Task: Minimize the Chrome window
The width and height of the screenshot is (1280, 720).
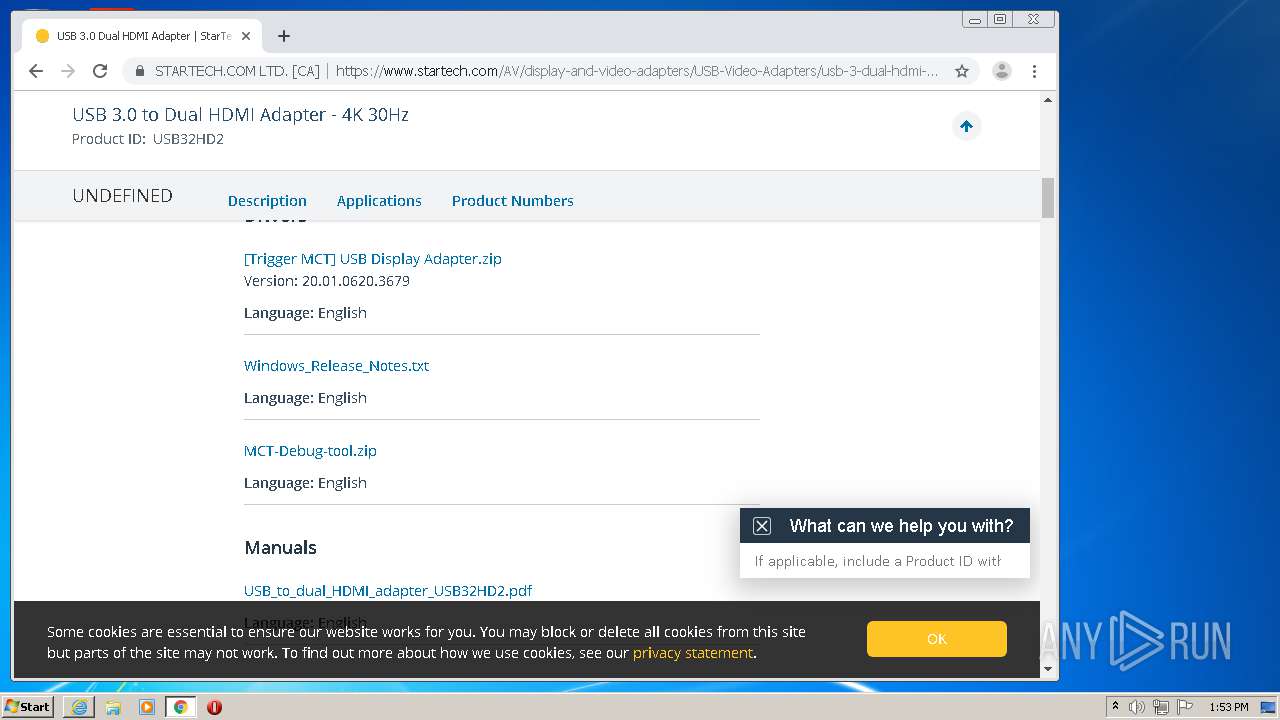Action: pyautogui.click(x=975, y=19)
